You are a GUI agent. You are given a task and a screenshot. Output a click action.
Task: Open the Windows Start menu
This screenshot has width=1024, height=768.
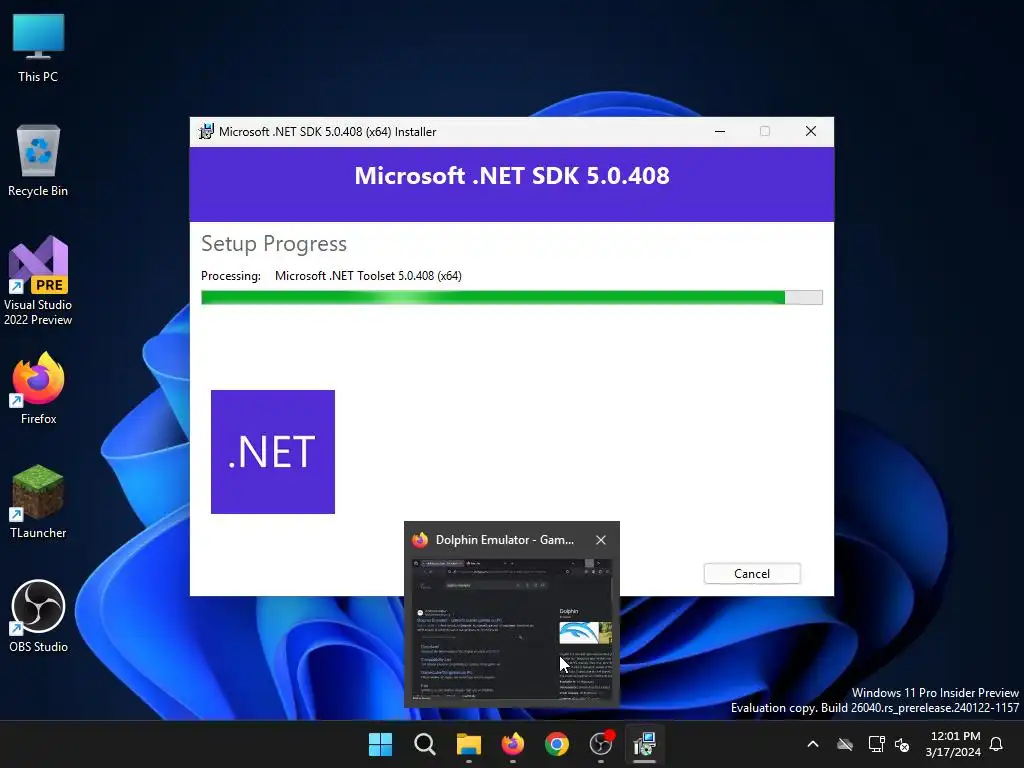(380, 744)
